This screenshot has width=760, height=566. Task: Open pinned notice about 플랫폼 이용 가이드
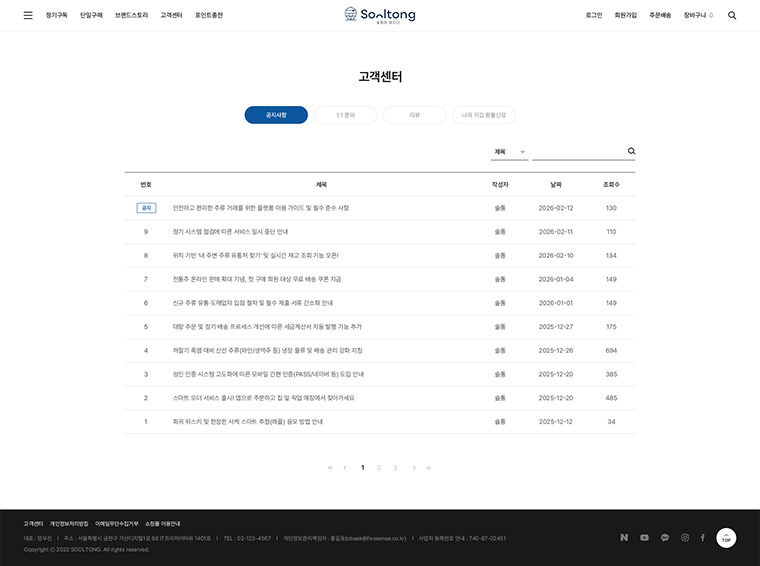[261, 208]
